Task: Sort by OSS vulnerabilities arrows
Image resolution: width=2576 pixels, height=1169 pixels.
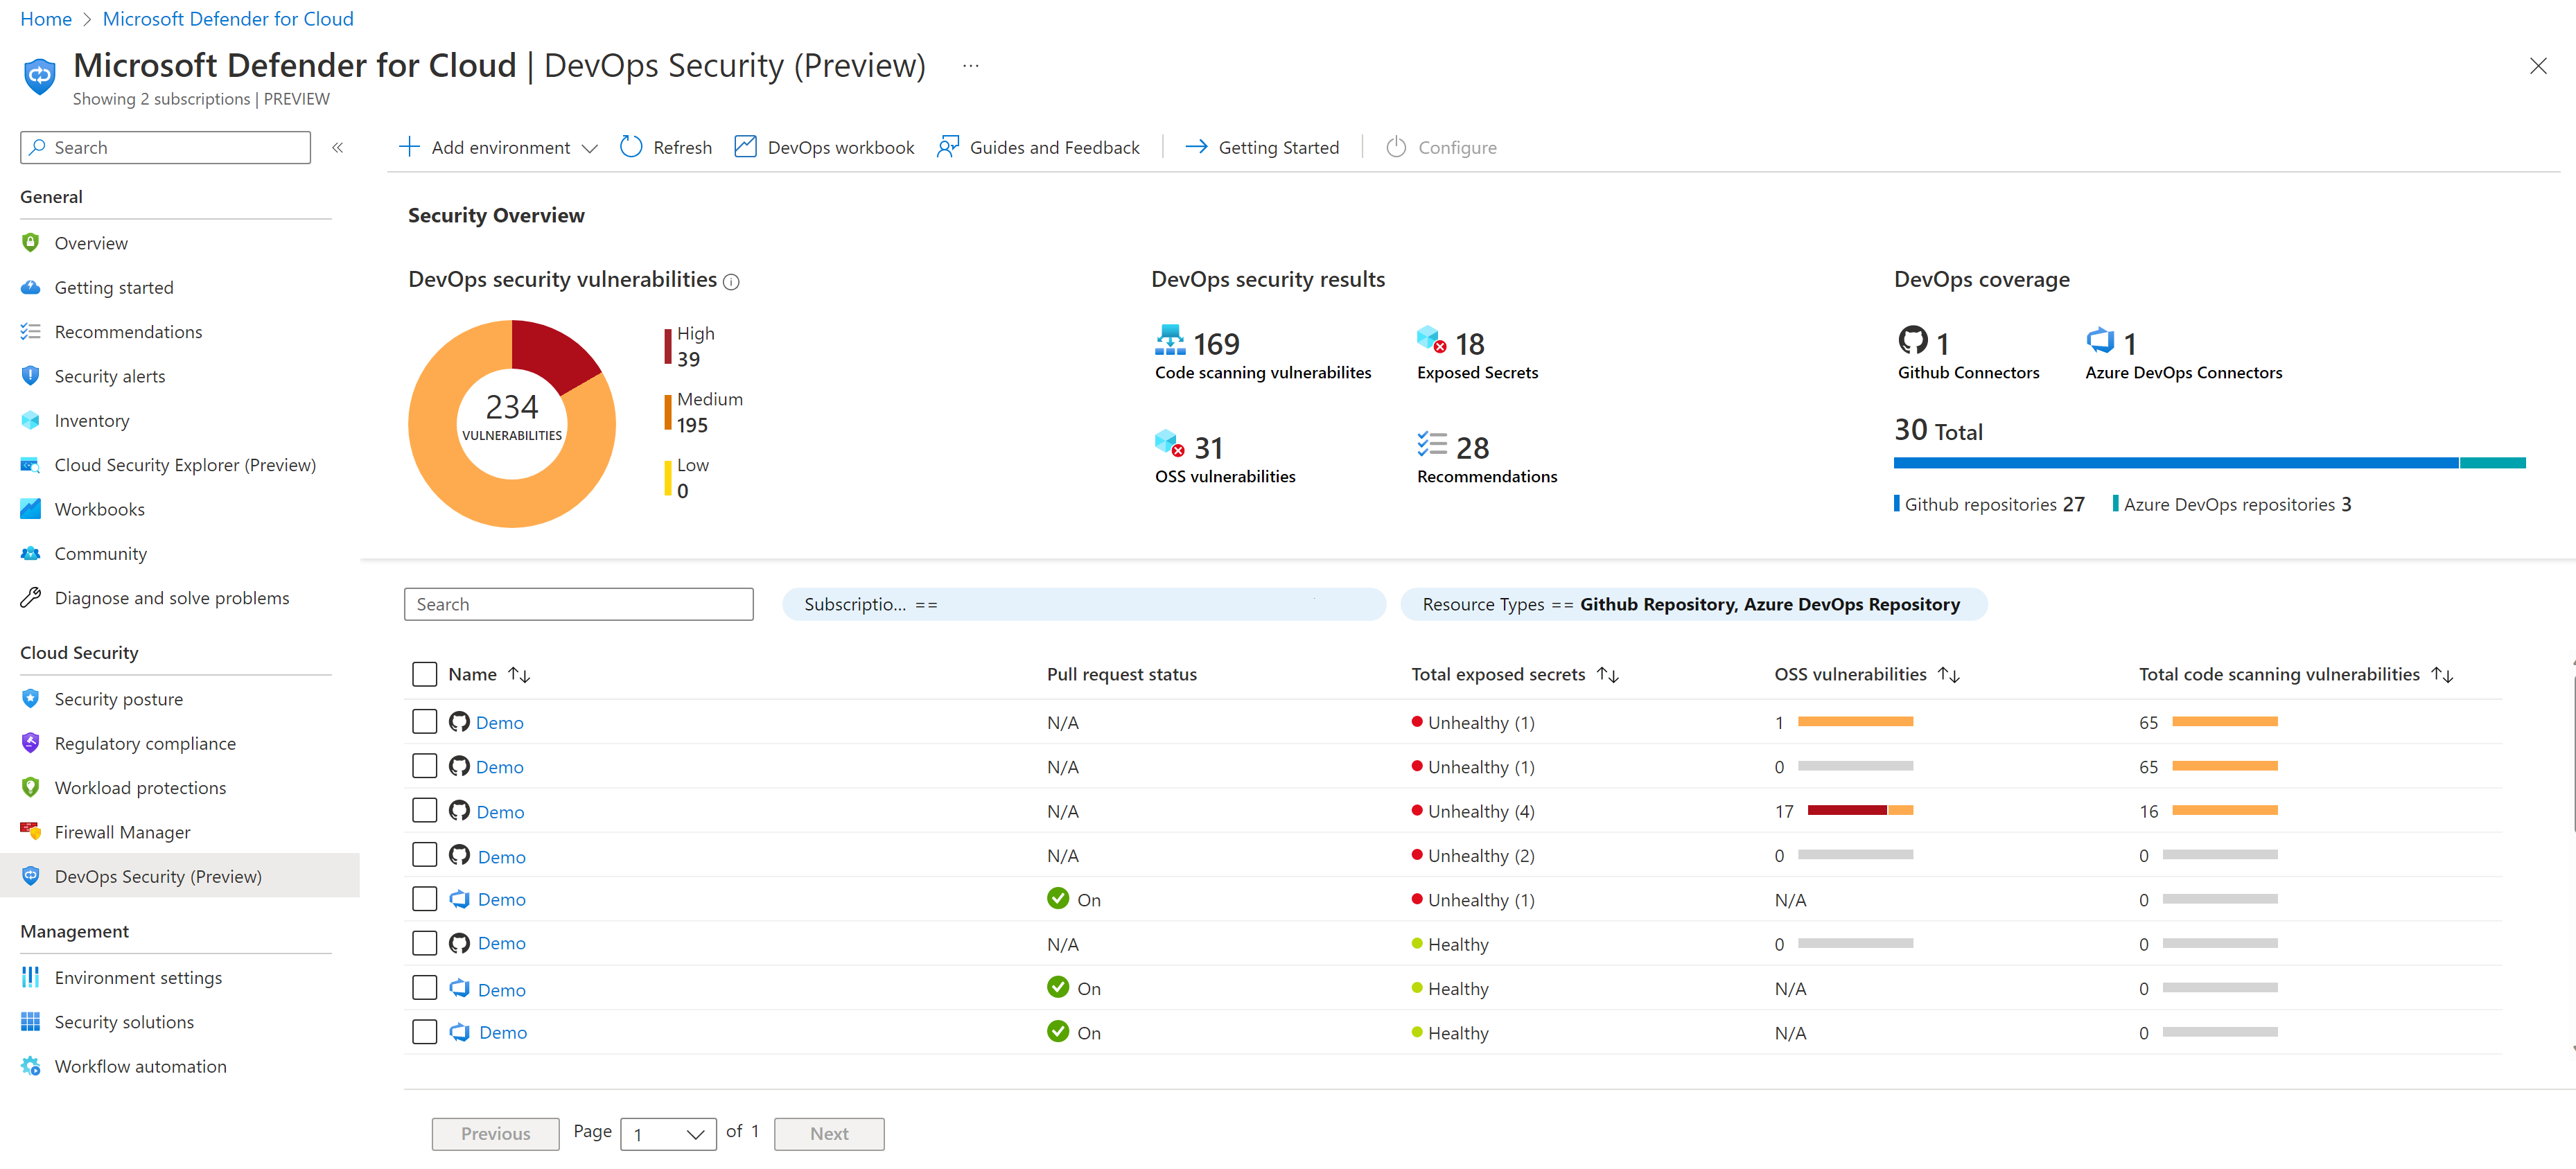Action: 1949,675
